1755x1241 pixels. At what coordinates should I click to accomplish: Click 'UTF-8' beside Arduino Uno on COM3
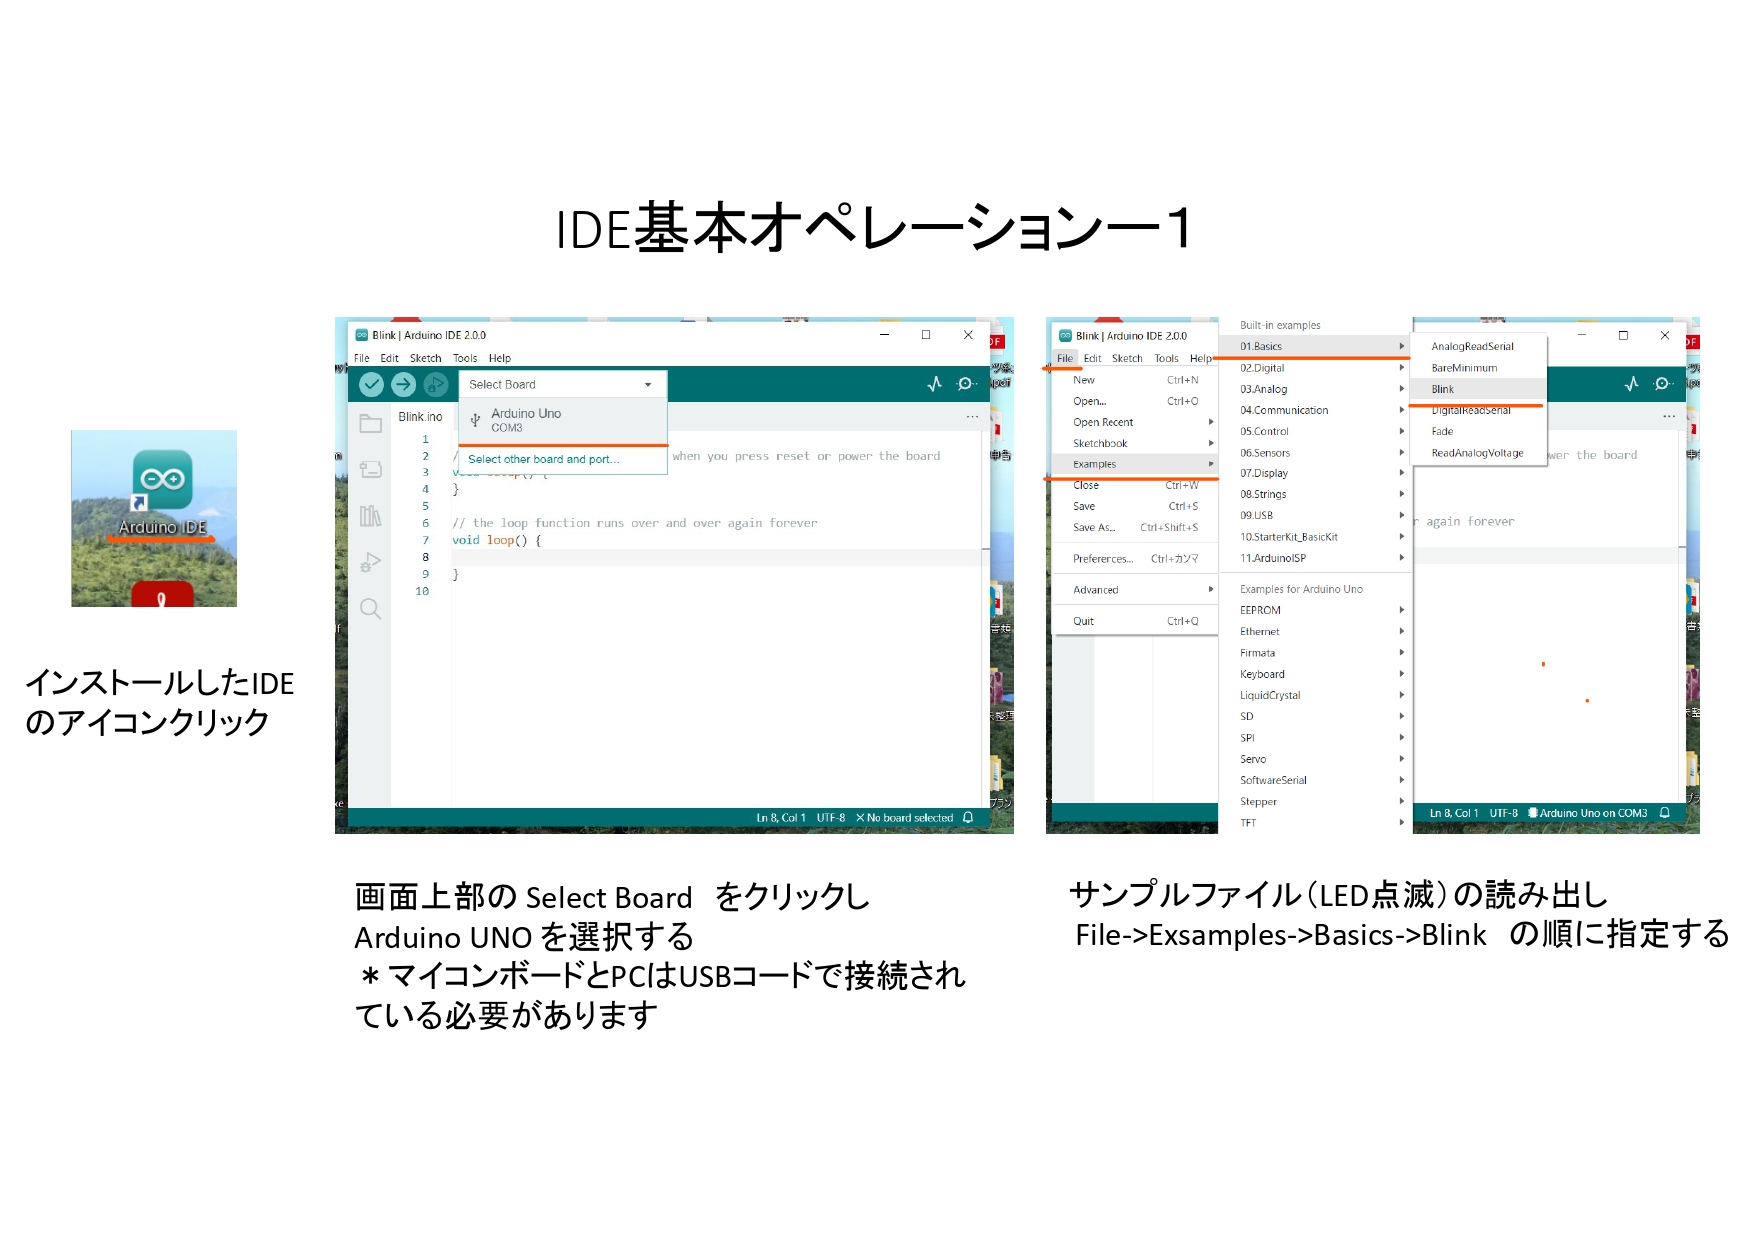click(1503, 813)
